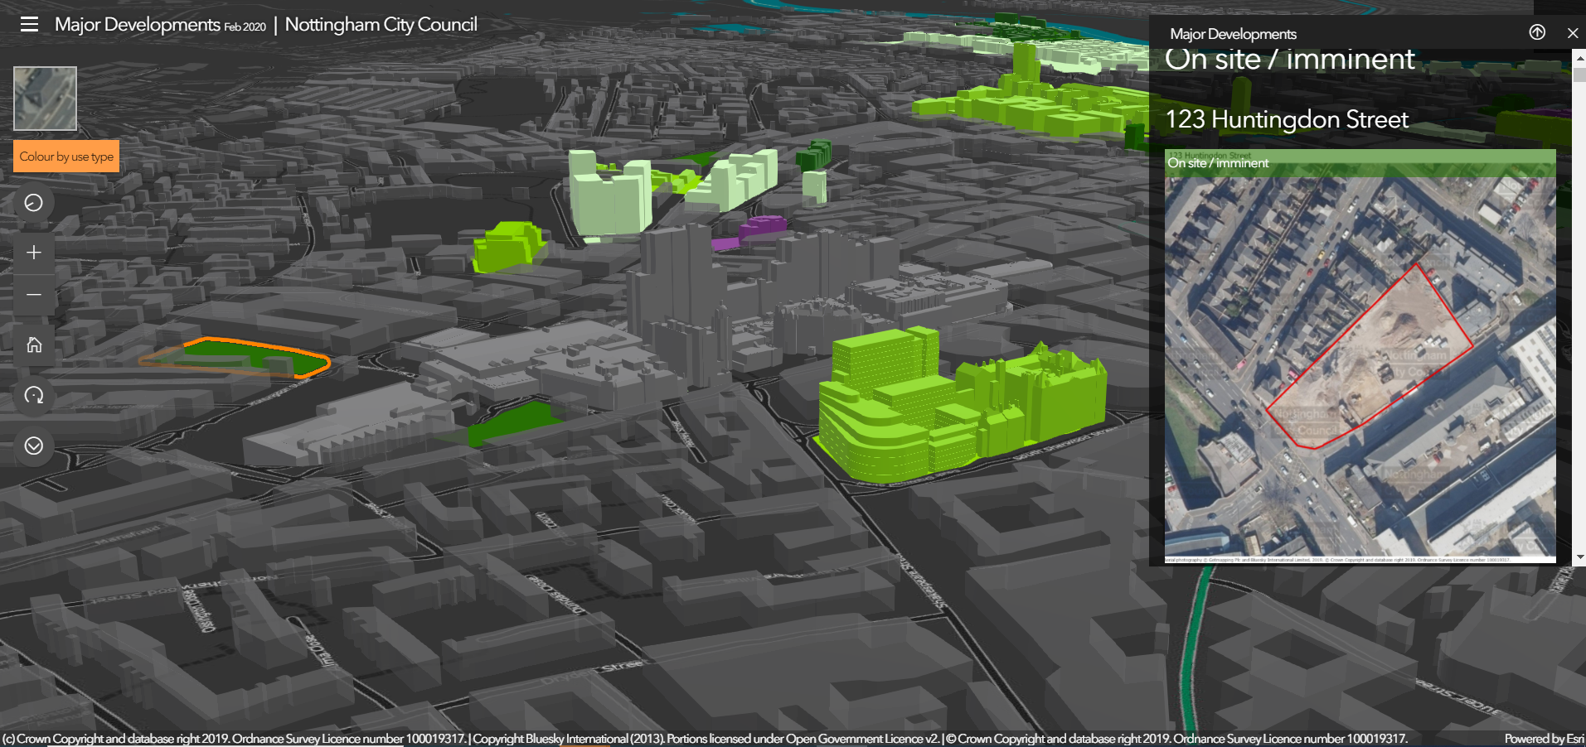Open the hamburger menu
Image resolution: width=1586 pixels, height=747 pixels.
click(x=29, y=24)
